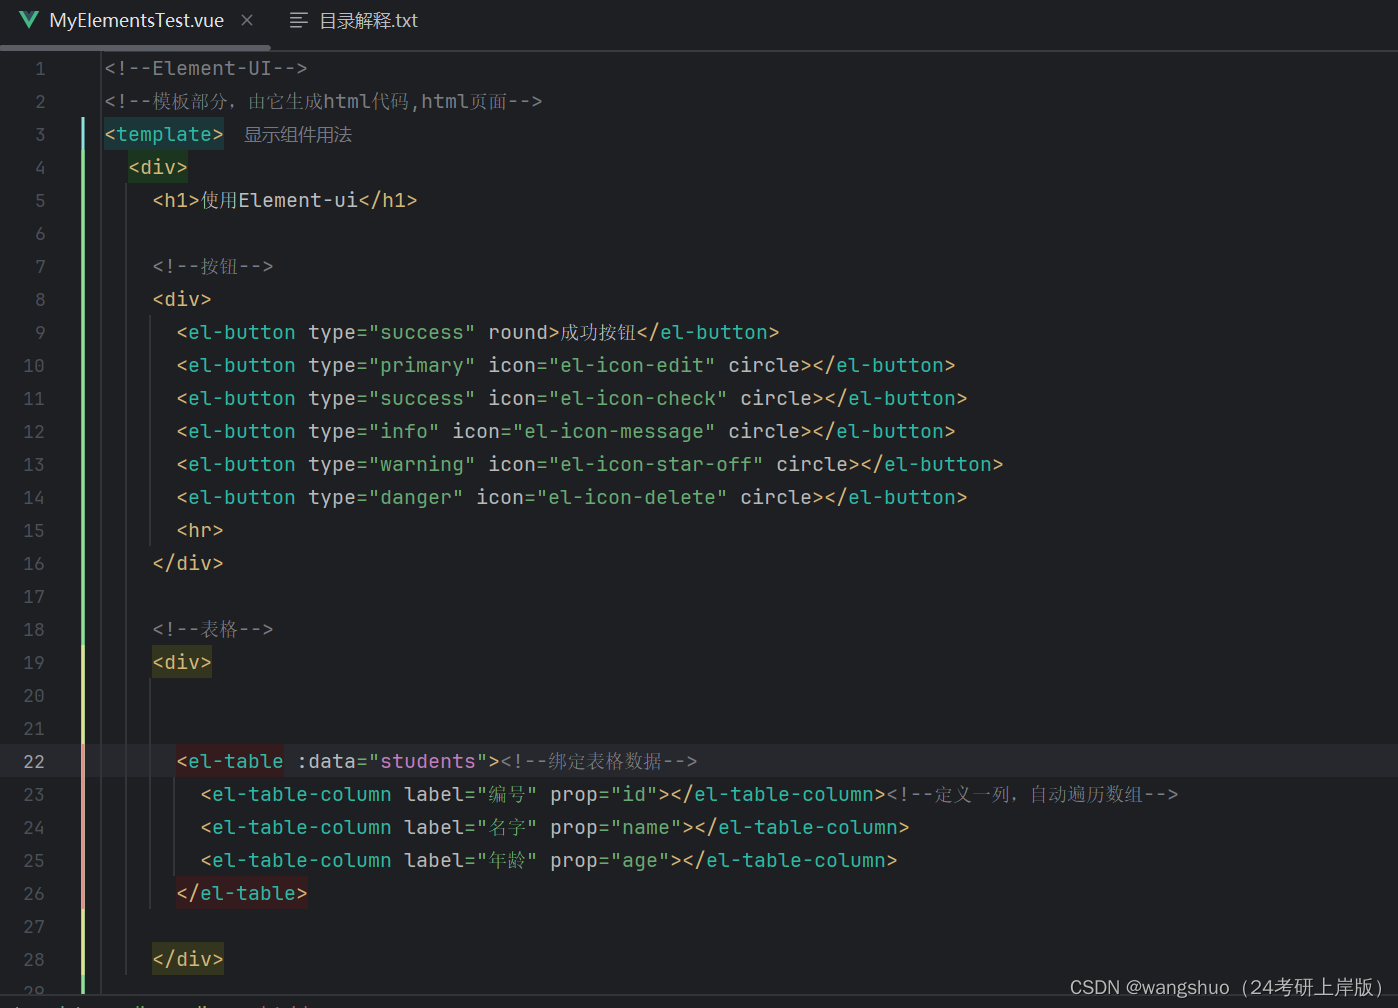Click the <hr> tag on line 15
The width and height of the screenshot is (1398, 1008).
pyautogui.click(x=200, y=530)
